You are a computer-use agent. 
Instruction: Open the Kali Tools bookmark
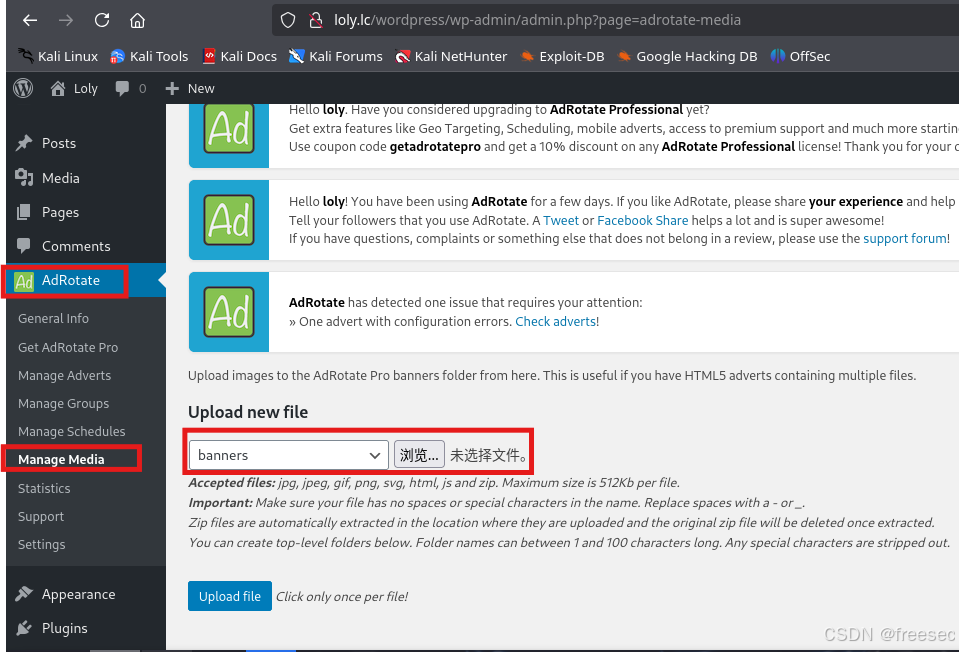149,56
